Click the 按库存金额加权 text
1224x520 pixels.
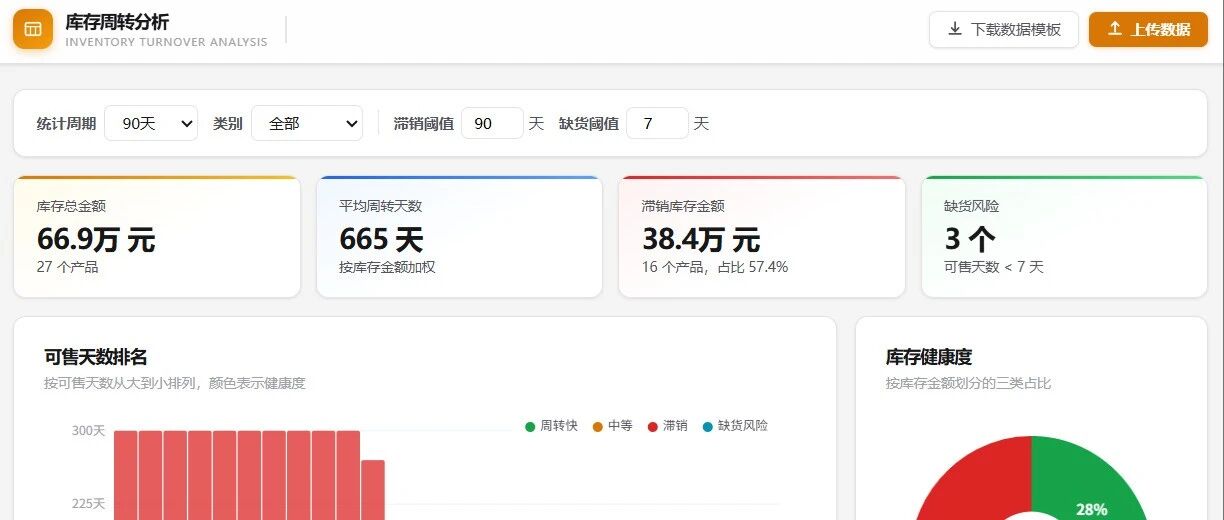(x=387, y=267)
